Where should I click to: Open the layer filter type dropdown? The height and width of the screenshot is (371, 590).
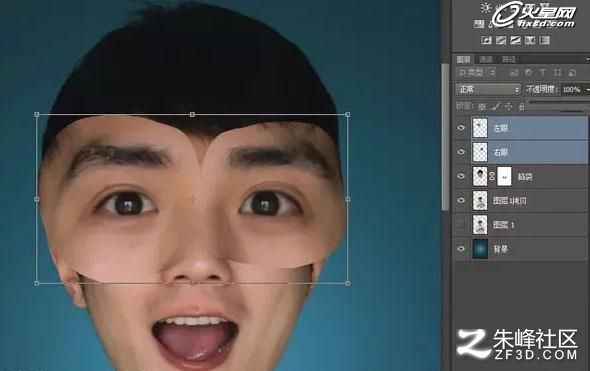tap(476, 72)
